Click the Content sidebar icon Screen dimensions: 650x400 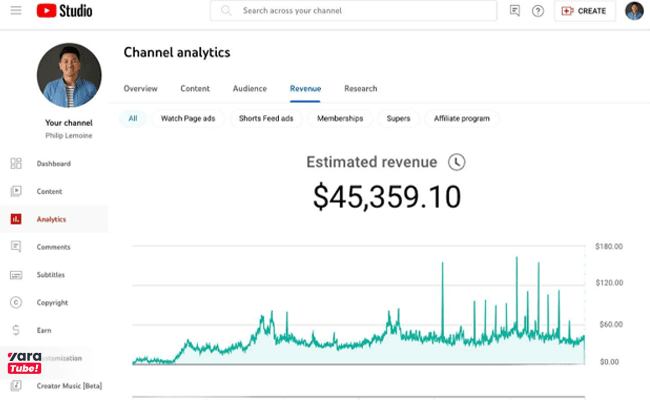(16, 191)
